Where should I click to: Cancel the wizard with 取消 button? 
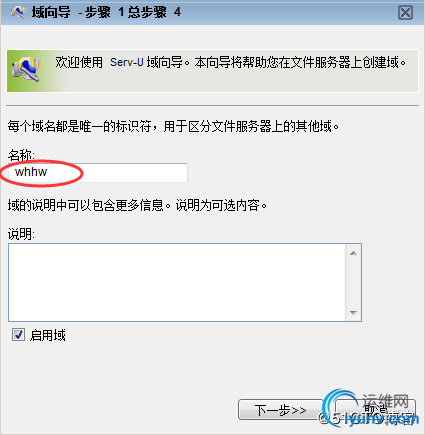375,410
